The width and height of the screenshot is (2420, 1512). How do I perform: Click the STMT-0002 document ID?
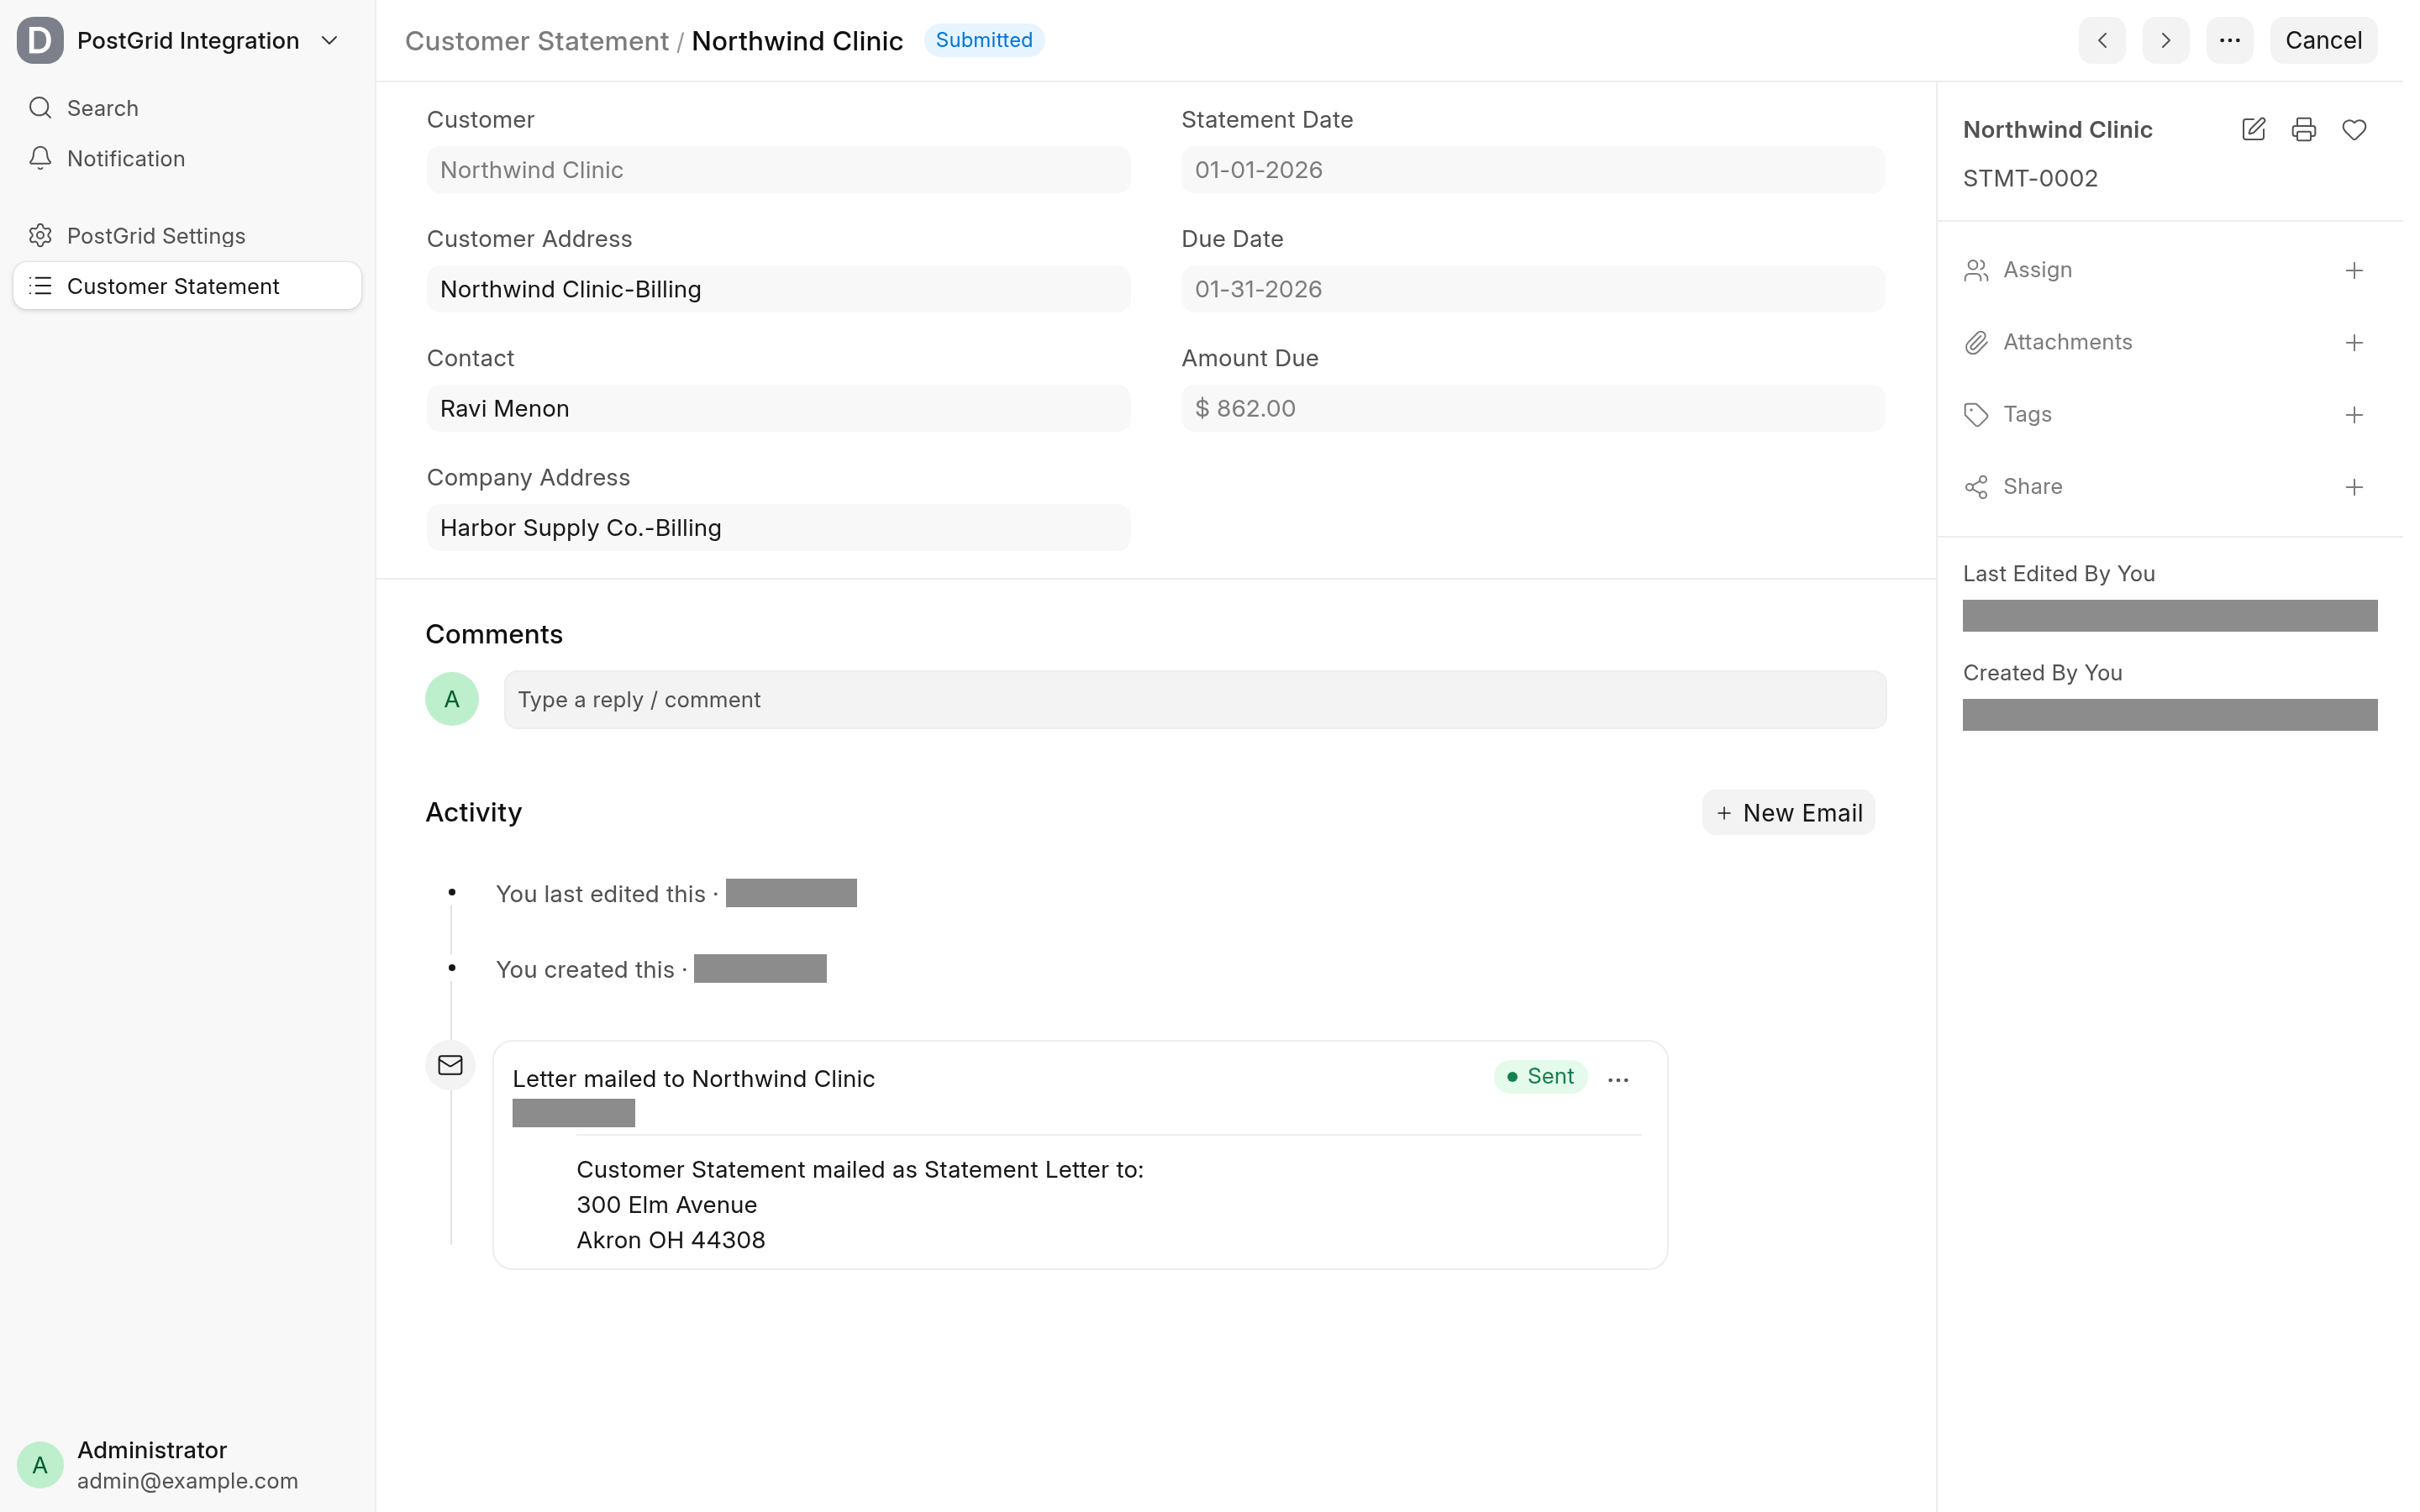(2030, 178)
